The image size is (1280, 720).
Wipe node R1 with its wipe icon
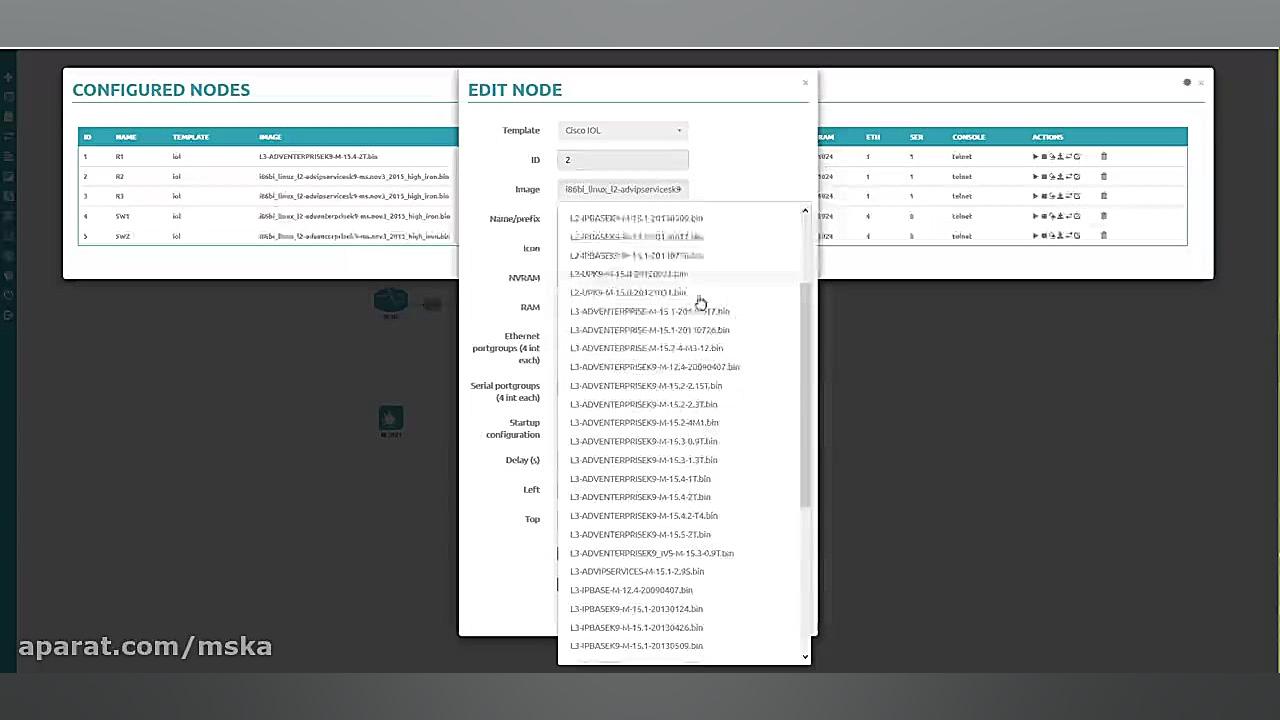1052,157
